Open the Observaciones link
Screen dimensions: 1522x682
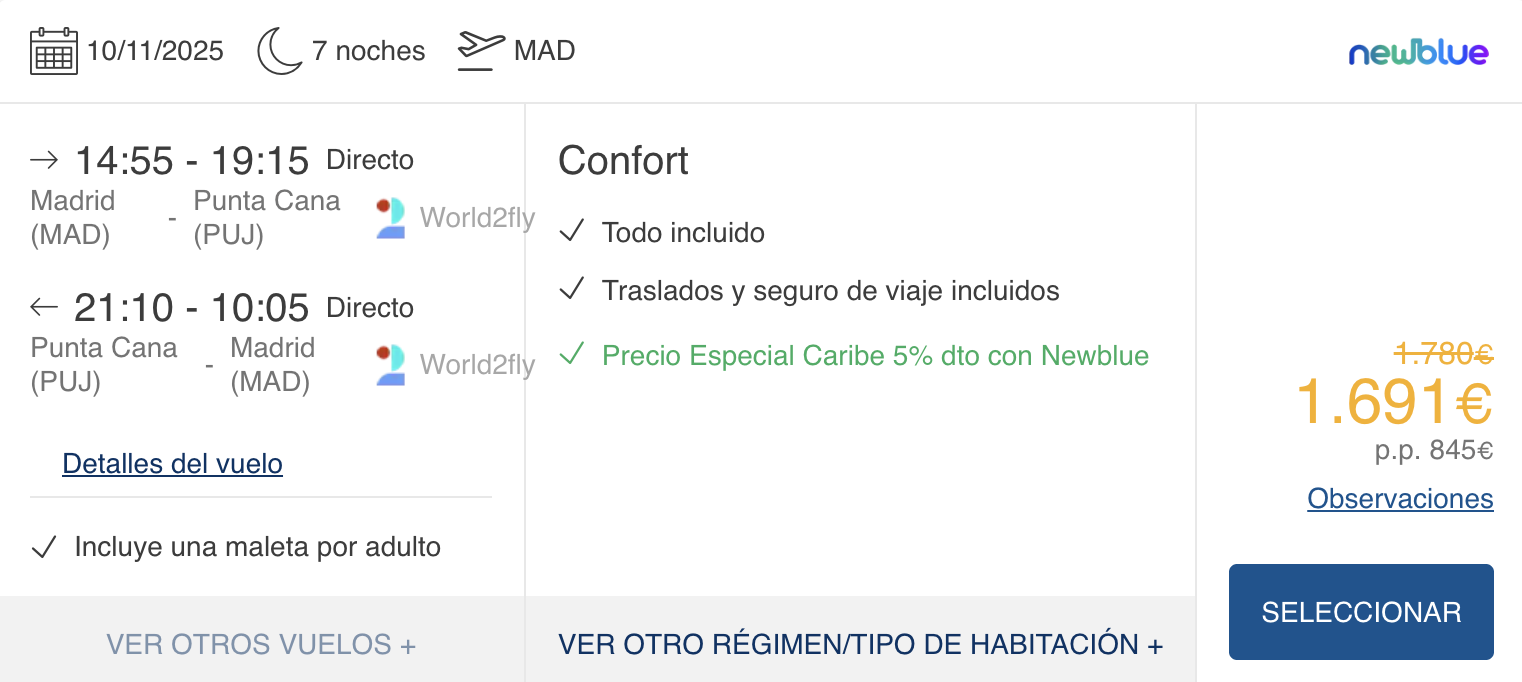click(1400, 498)
